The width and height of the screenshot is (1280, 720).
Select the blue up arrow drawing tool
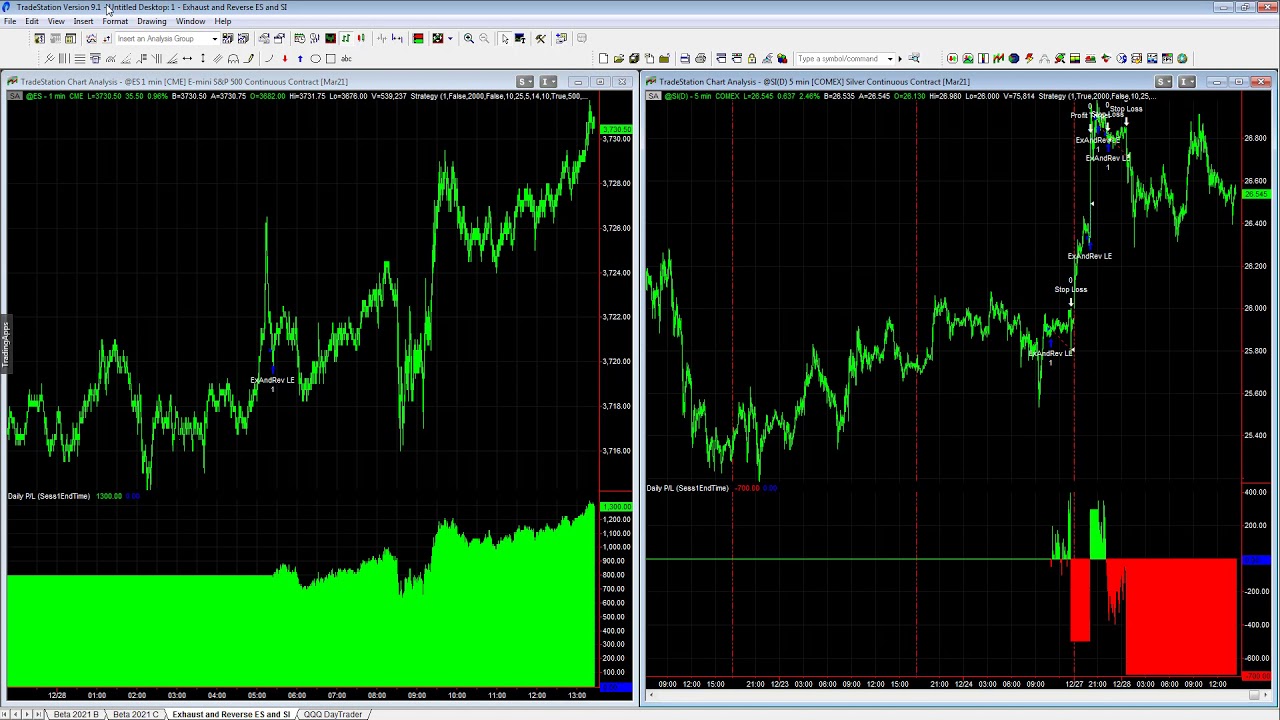click(300, 58)
